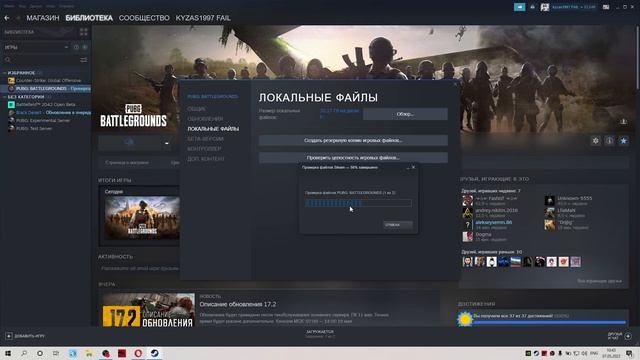Click Steam icon in taskbar
Viewport: 640px width, 360px height.
pos(154,353)
